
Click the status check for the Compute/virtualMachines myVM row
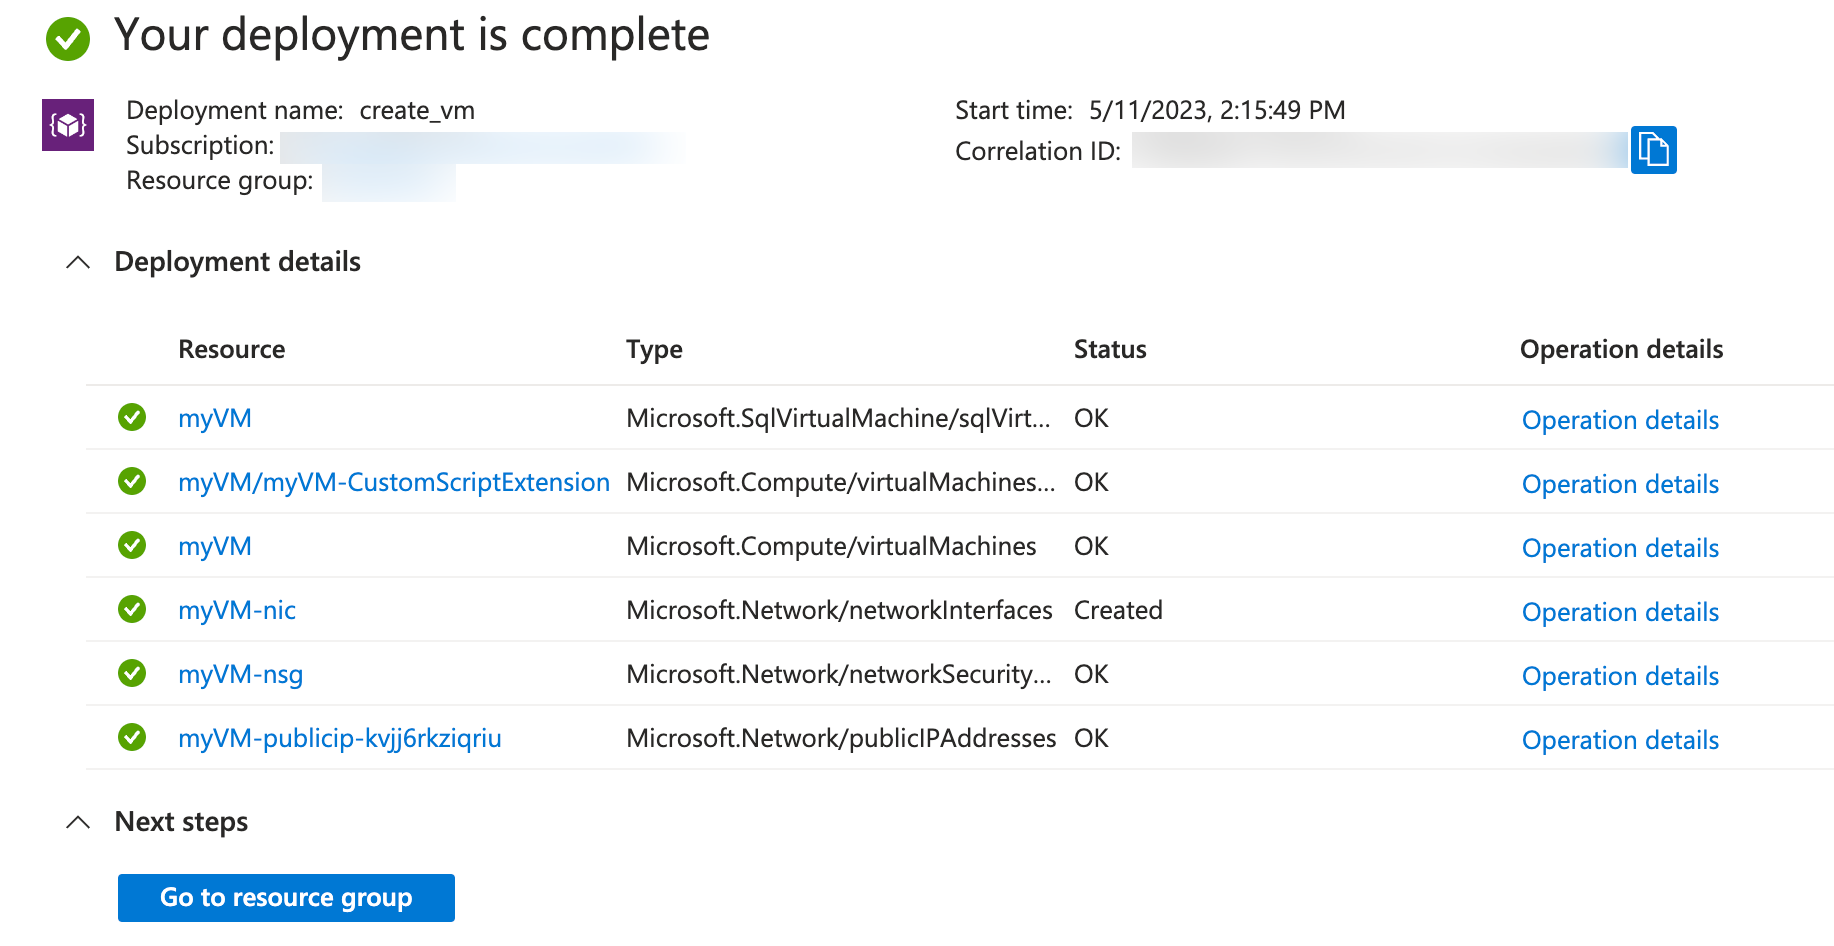point(132,545)
